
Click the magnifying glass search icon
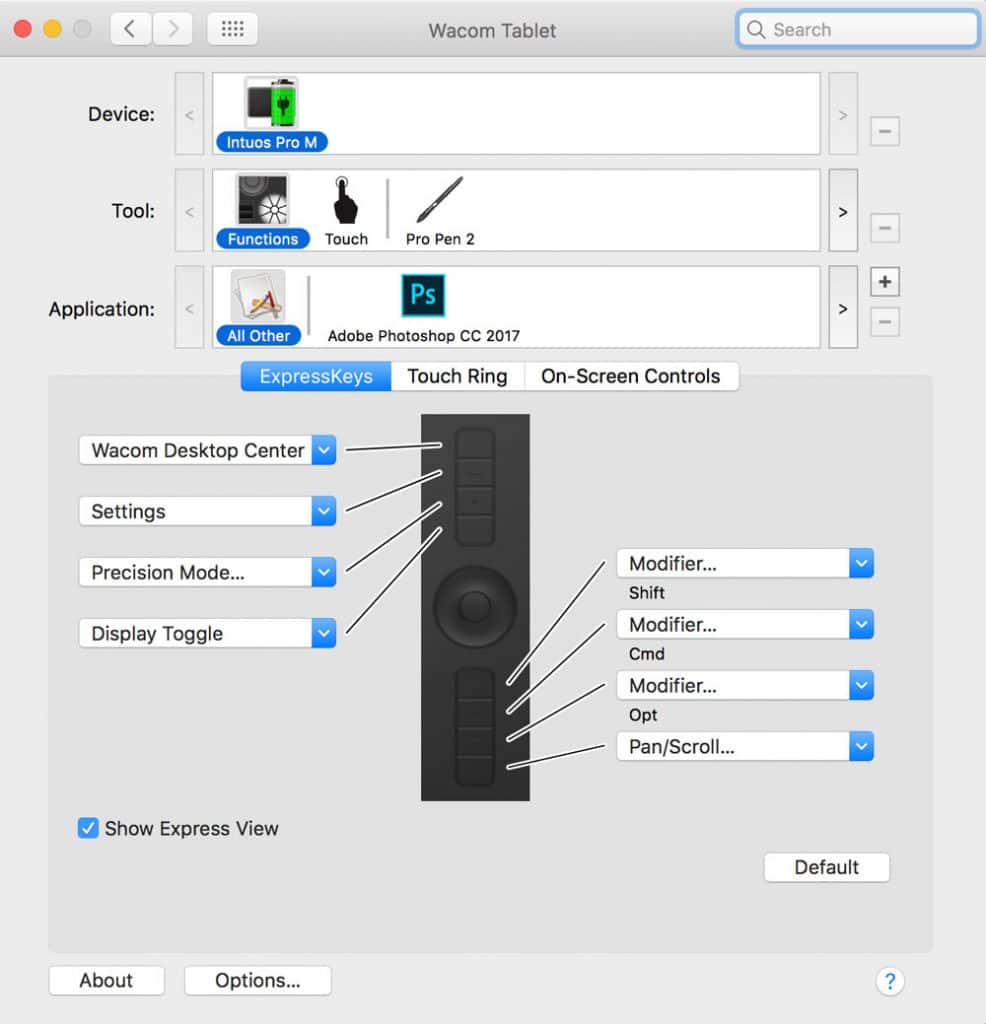tap(755, 29)
